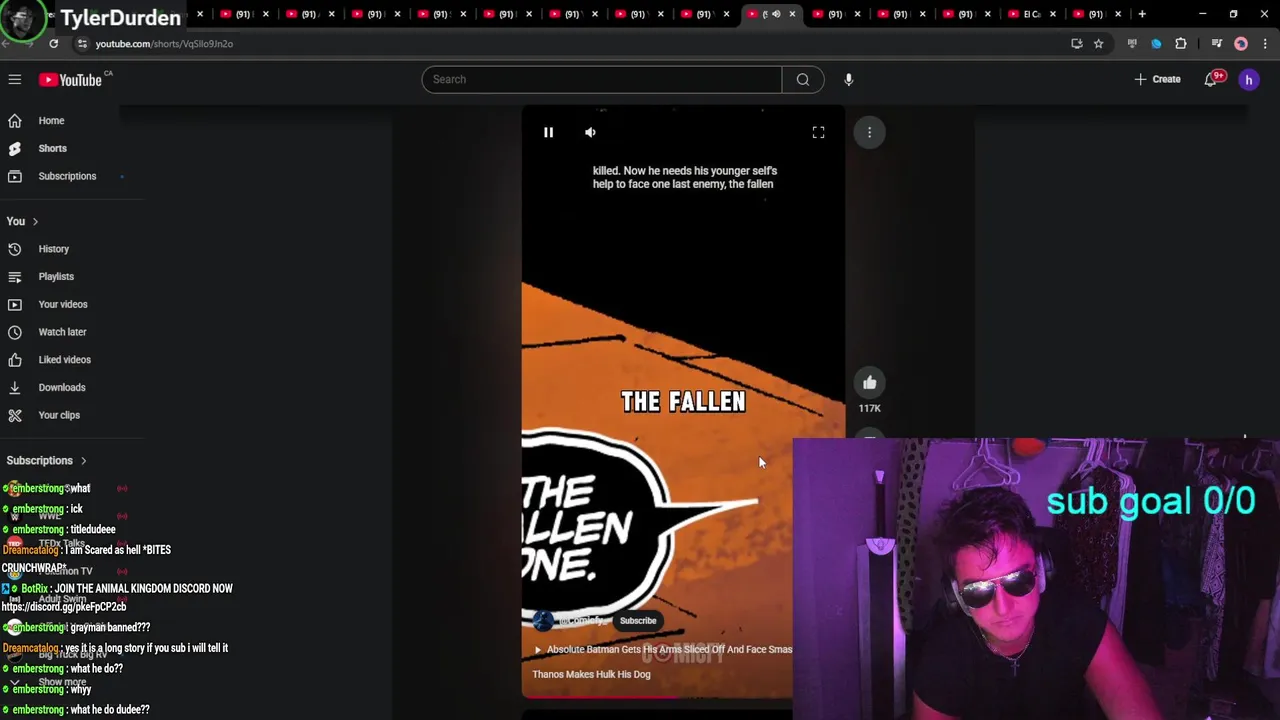
Task: Open browser extensions puzzle icon
Action: tap(1181, 44)
